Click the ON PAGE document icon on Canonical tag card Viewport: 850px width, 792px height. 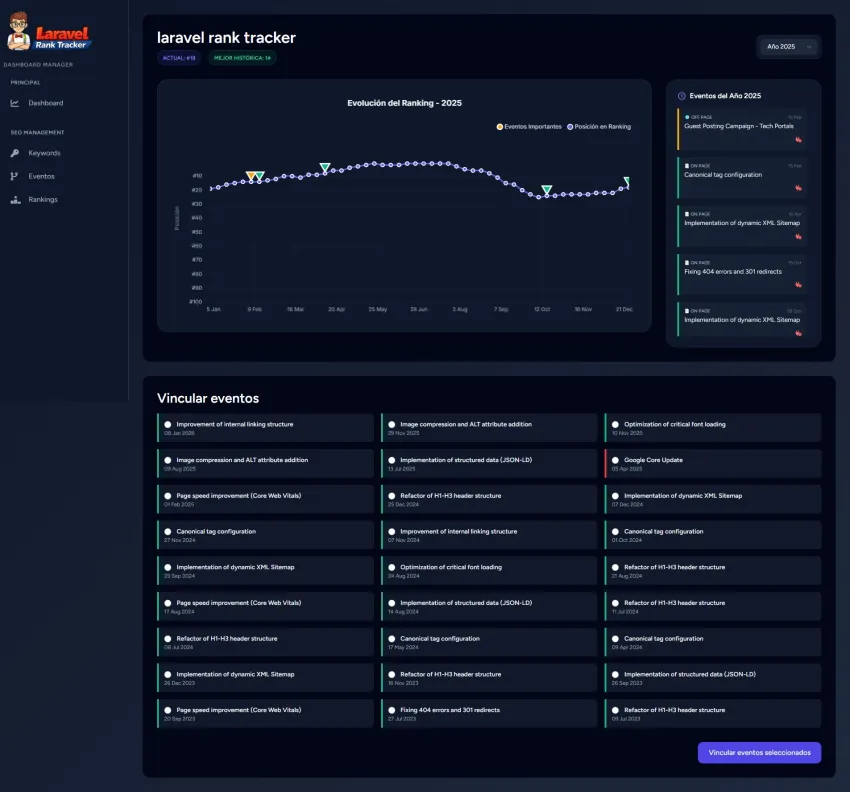(x=686, y=165)
